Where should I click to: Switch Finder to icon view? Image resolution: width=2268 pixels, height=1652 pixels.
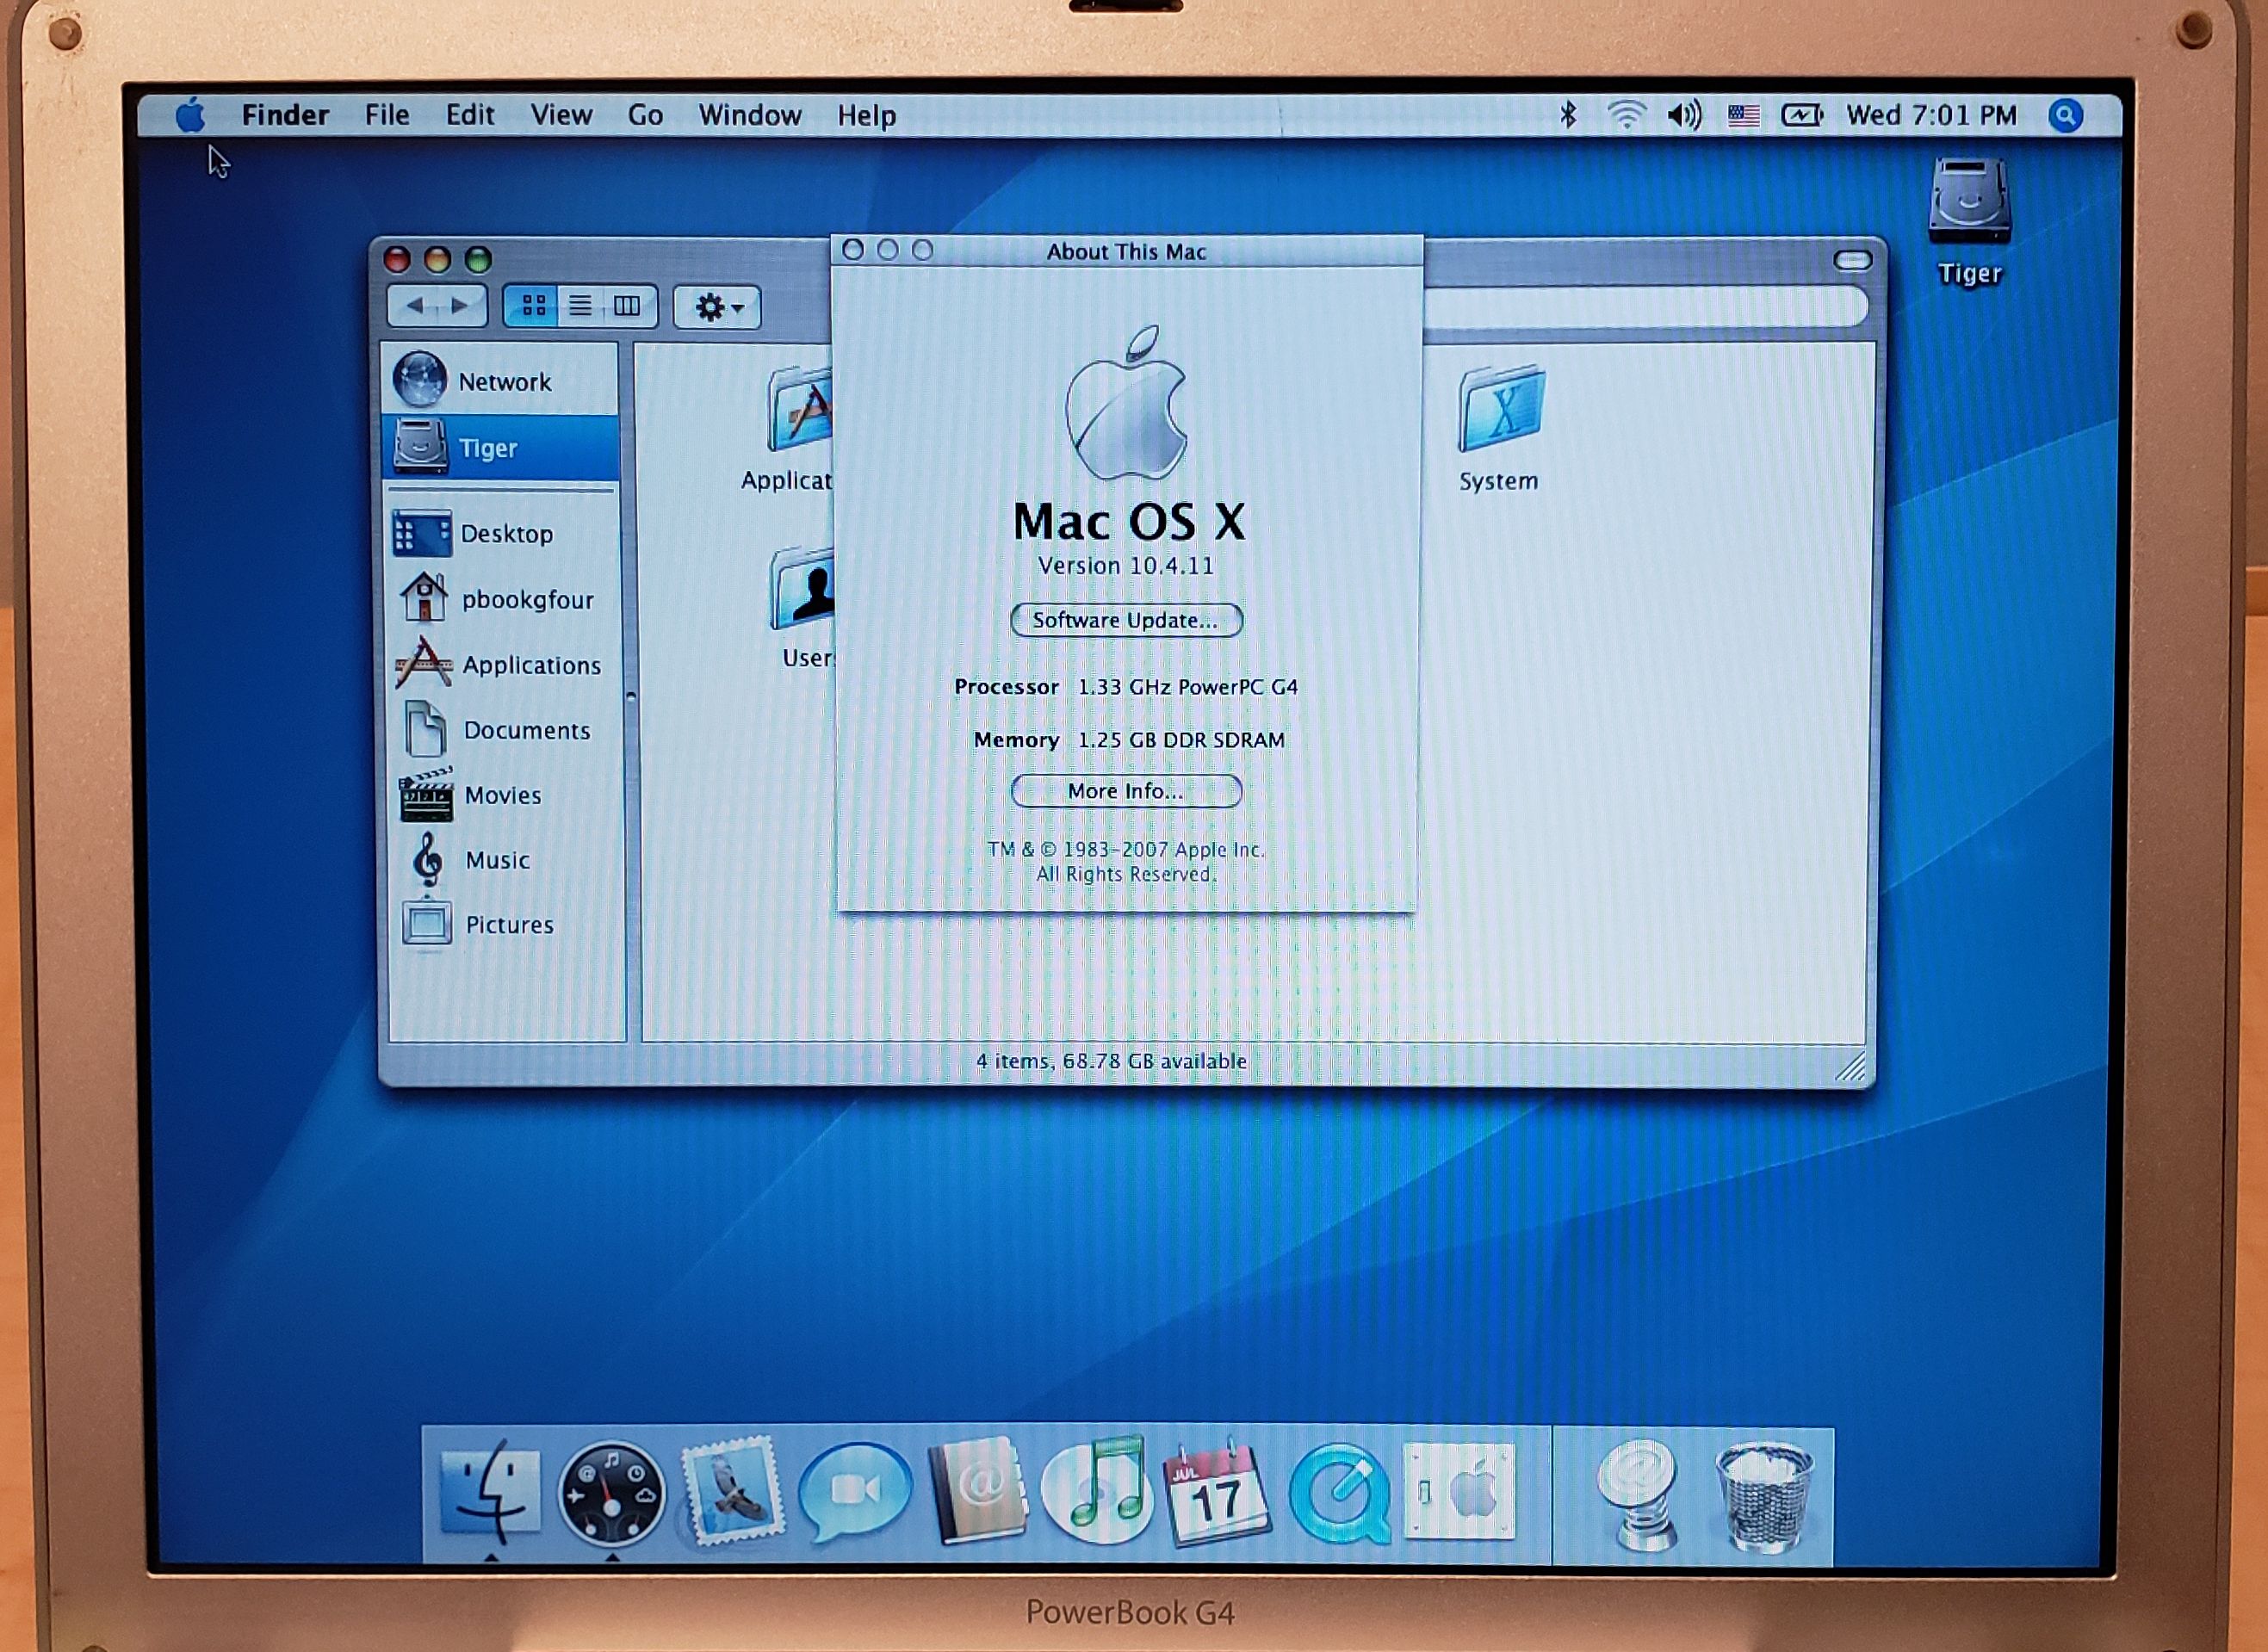tap(533, 306)
